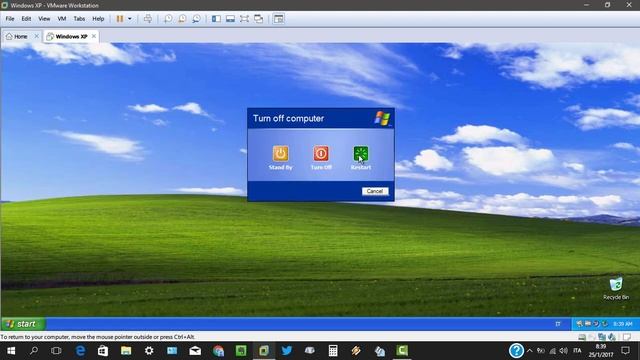Click the Stand By power button
The width and height of the screenshot is (640, 360).
(x=280, y=154)
